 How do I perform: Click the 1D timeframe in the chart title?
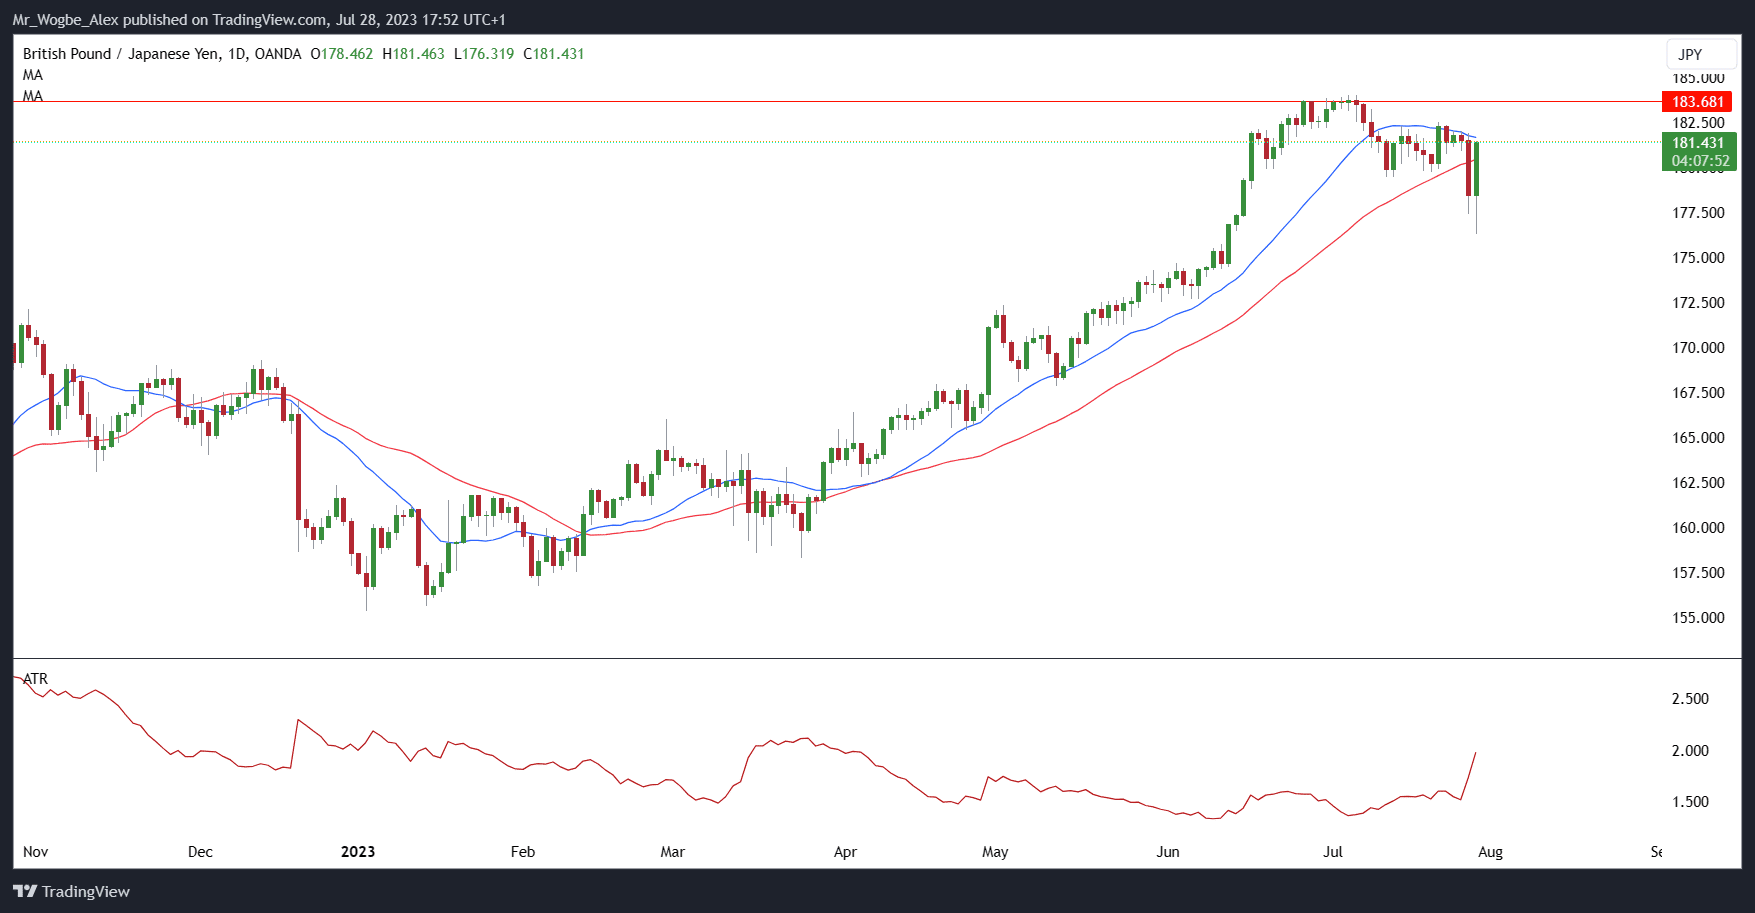(x=237, y=54)
